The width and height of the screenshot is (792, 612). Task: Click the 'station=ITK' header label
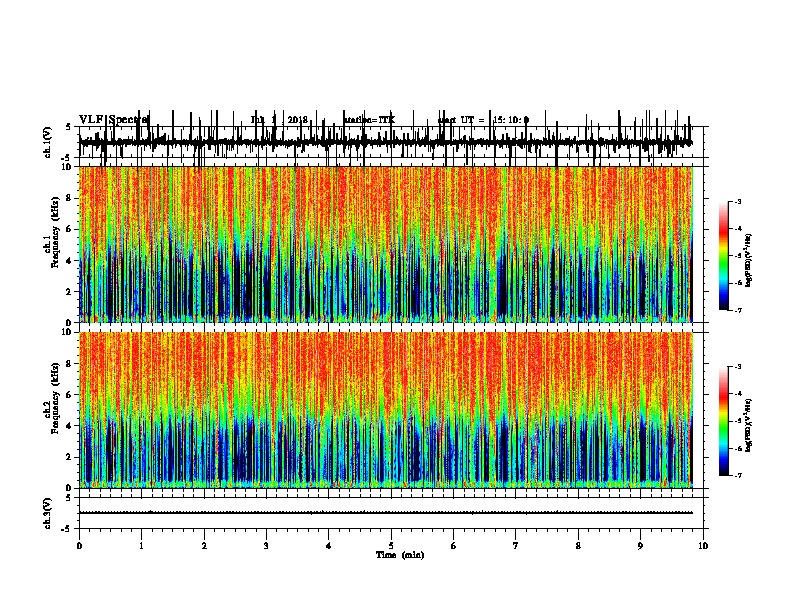pos(370,120)
